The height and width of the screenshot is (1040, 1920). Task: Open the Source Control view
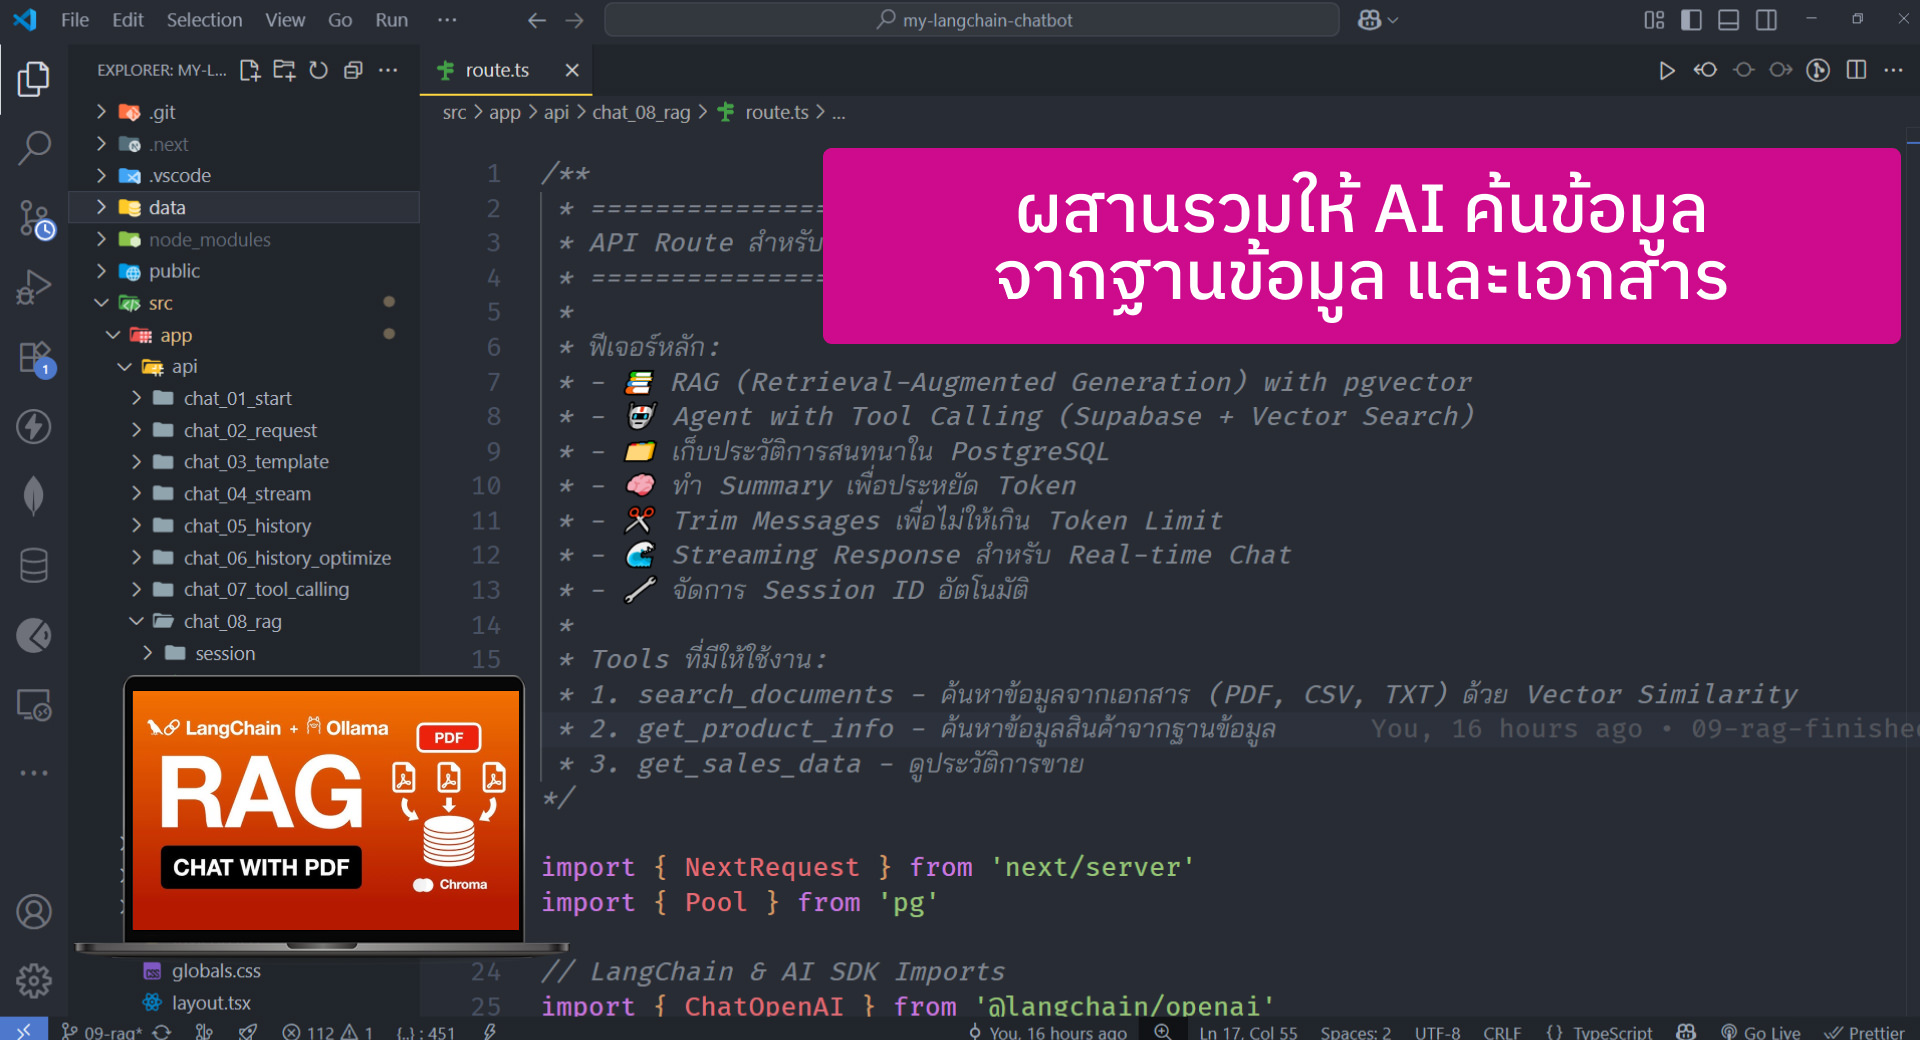click(x=34, y=218)
